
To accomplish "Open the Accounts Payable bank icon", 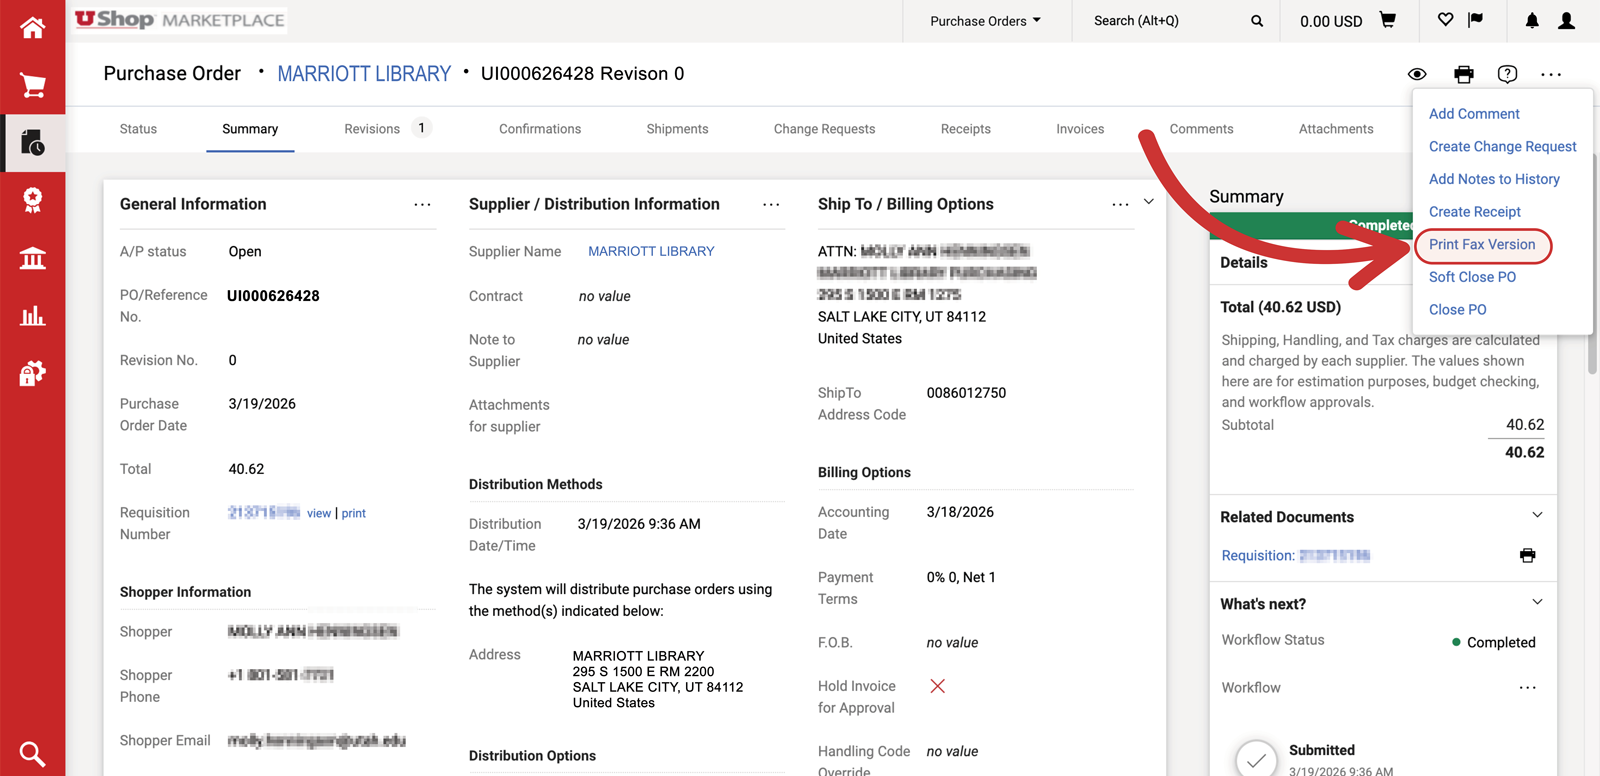I will 32,259.
